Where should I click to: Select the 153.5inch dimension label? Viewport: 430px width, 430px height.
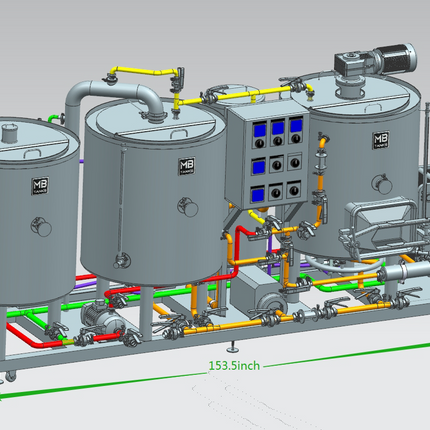tap(234, 366)
